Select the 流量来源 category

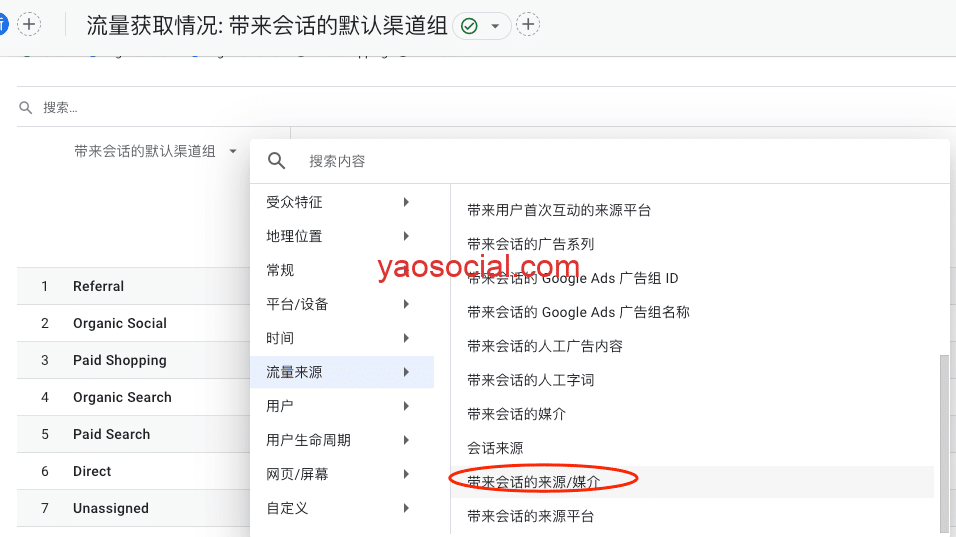[x=340, y=372]
